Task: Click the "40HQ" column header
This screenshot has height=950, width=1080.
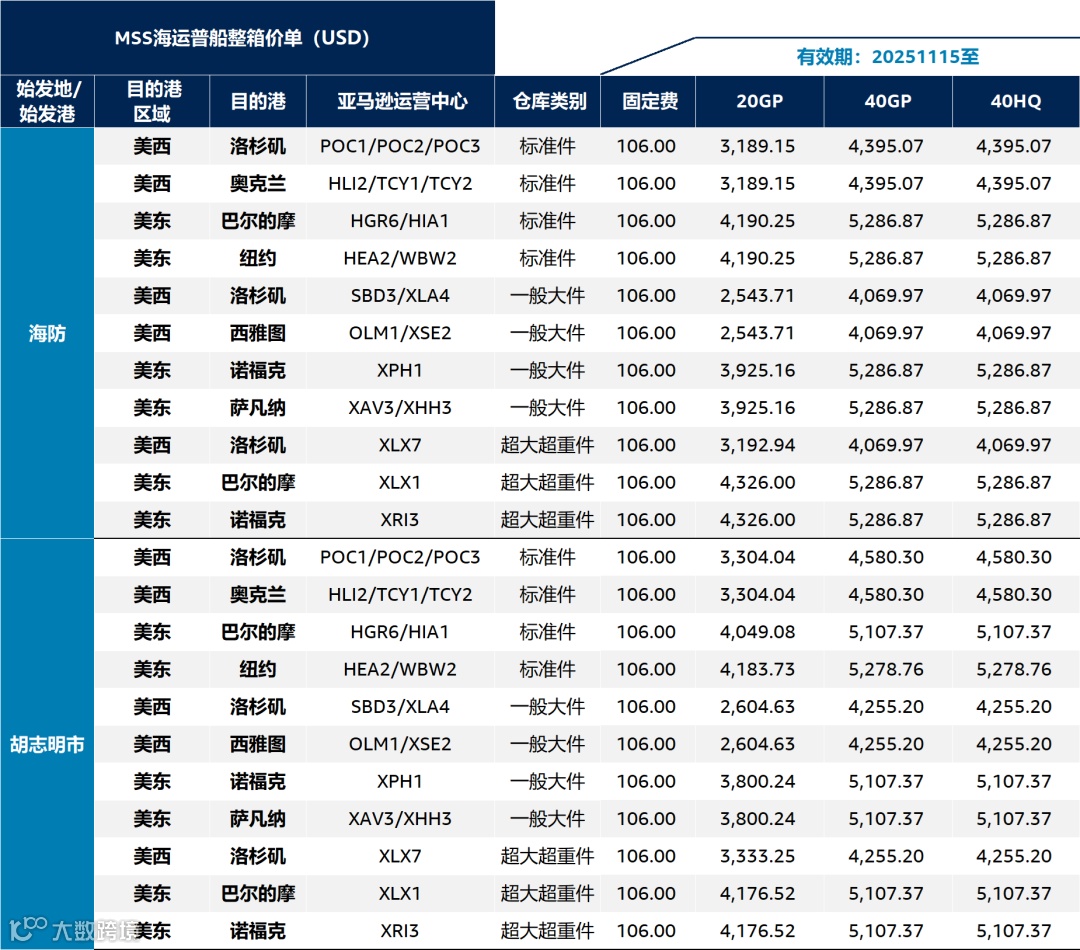Action: pos(1016,101)
